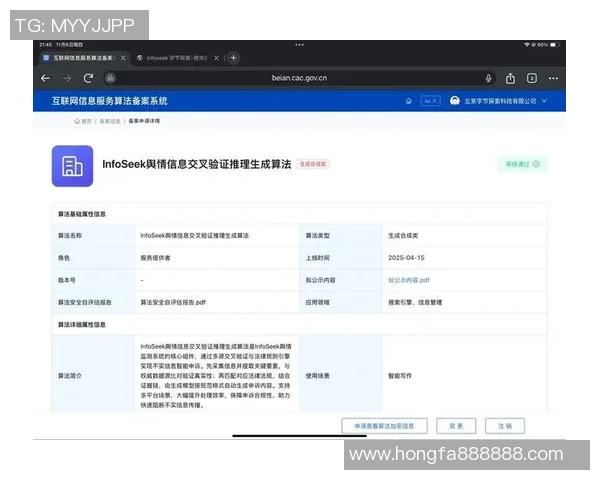Click the 服务提供者 role value
The height and width of the screenshot is (480, 600).
[155, 258]
